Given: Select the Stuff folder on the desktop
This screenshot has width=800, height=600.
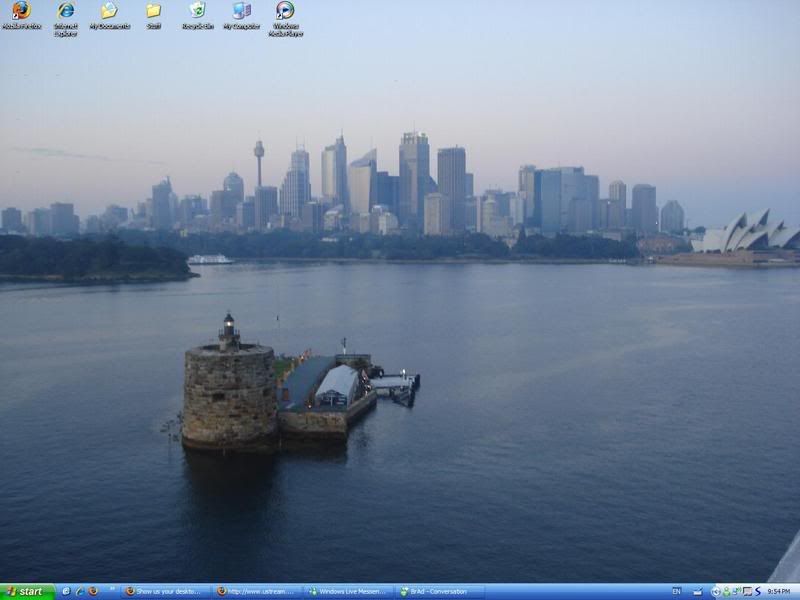Looking at the screenshot, I should pos(154,15).
